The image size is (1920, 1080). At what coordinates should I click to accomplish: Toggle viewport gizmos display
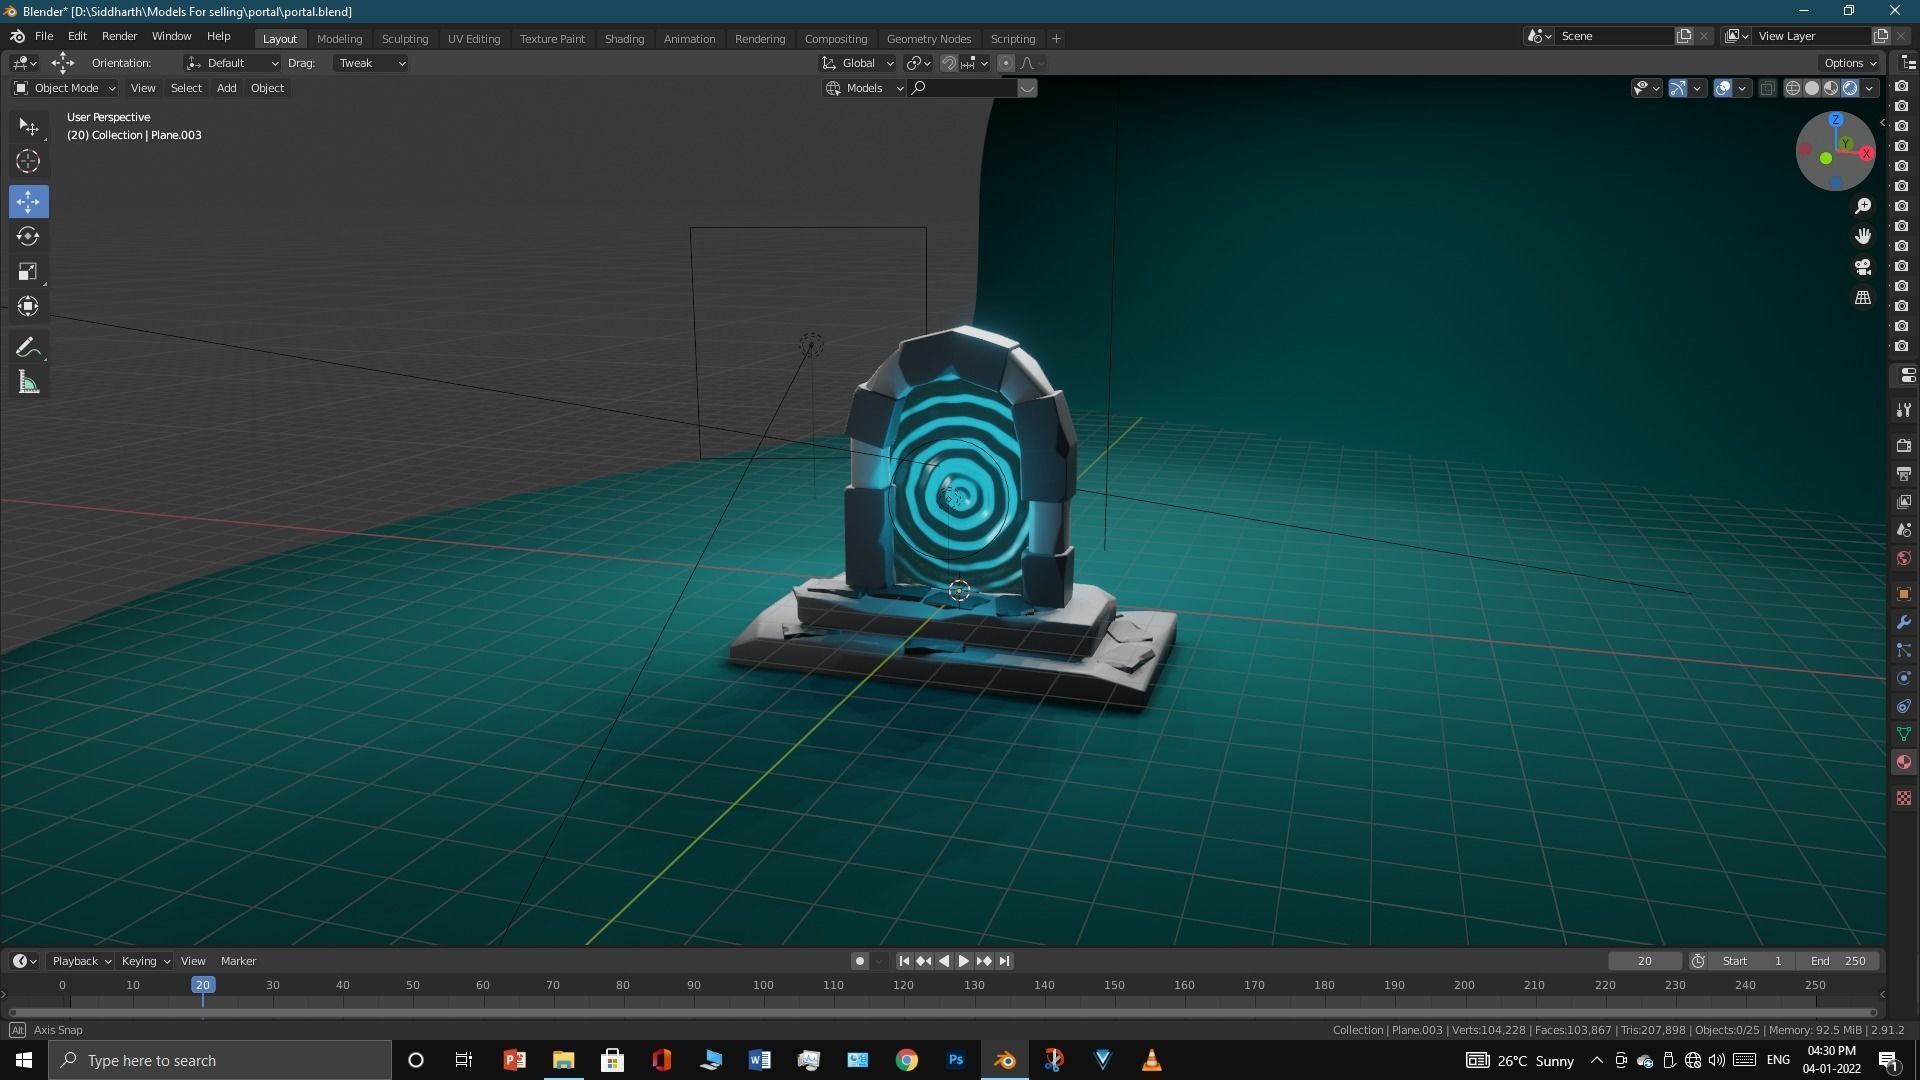[x=1678, y=88]
